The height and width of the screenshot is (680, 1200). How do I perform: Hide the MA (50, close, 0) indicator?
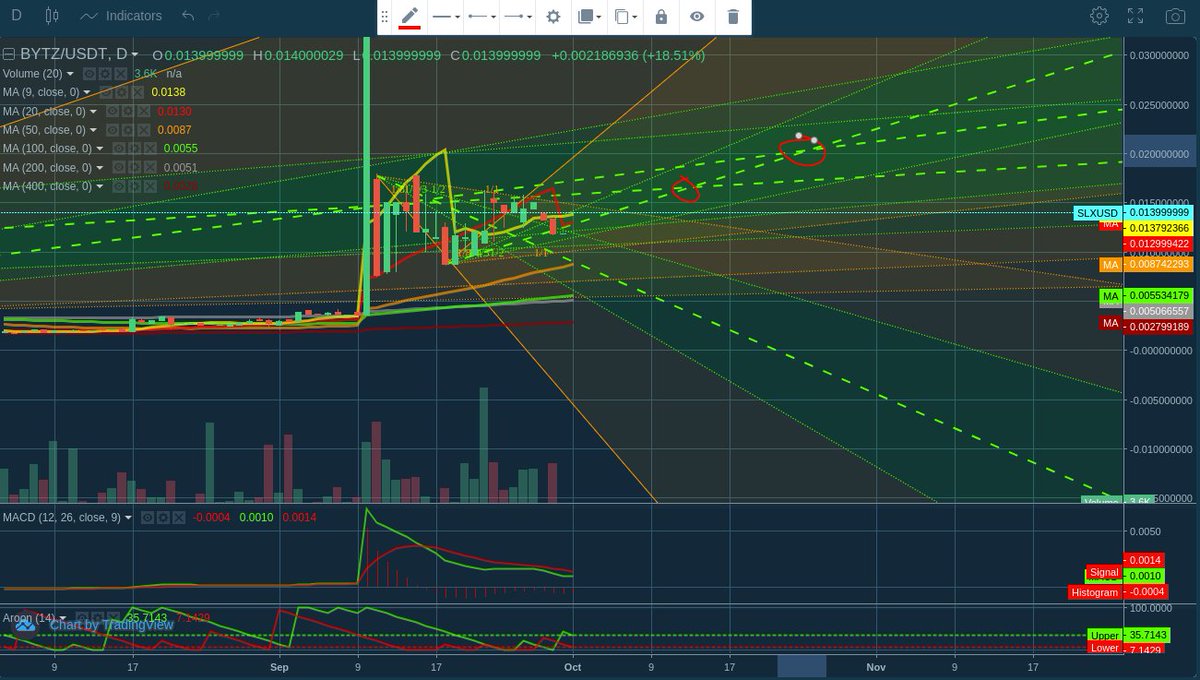click(113, 130)
